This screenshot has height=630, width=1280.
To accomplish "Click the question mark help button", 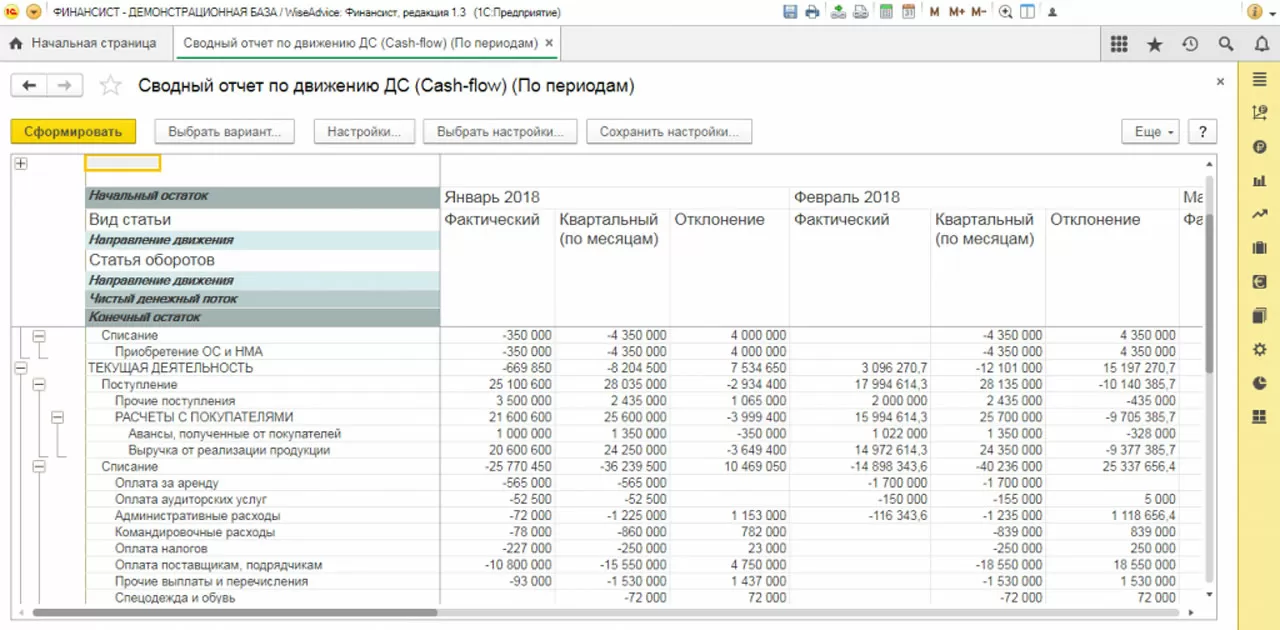I will point(1202,132).
